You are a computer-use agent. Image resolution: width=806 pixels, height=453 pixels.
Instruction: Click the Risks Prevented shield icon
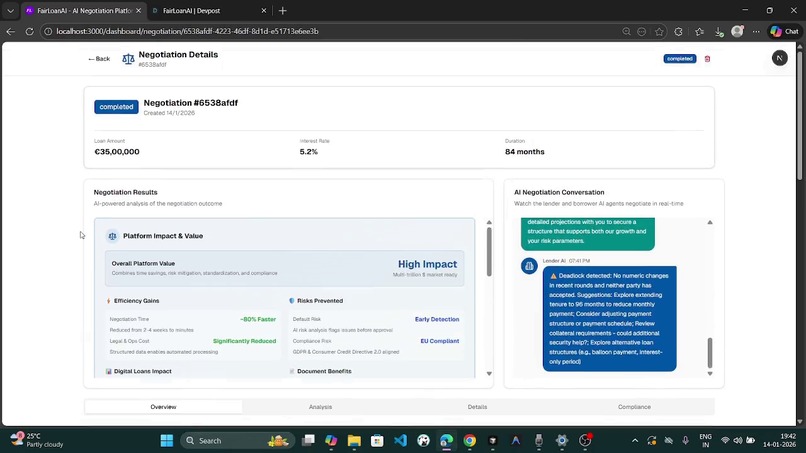pyautogui.click(x=291, y=301)
